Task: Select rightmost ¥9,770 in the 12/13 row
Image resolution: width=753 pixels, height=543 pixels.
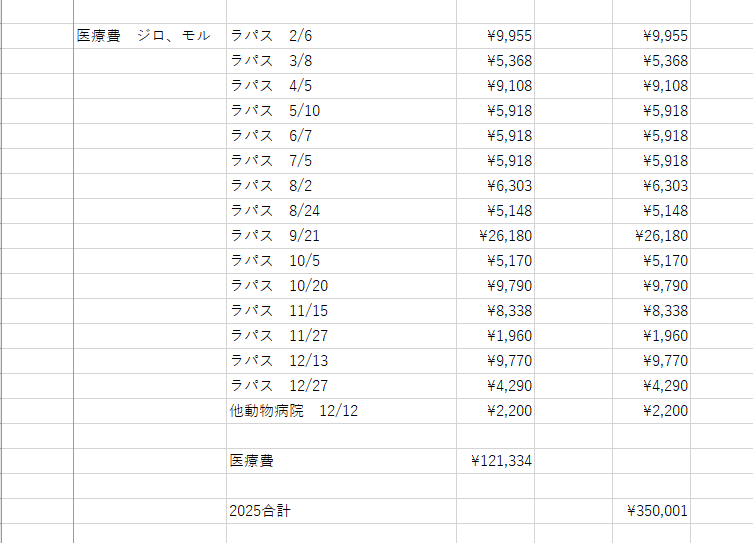Action: (651, 361)
